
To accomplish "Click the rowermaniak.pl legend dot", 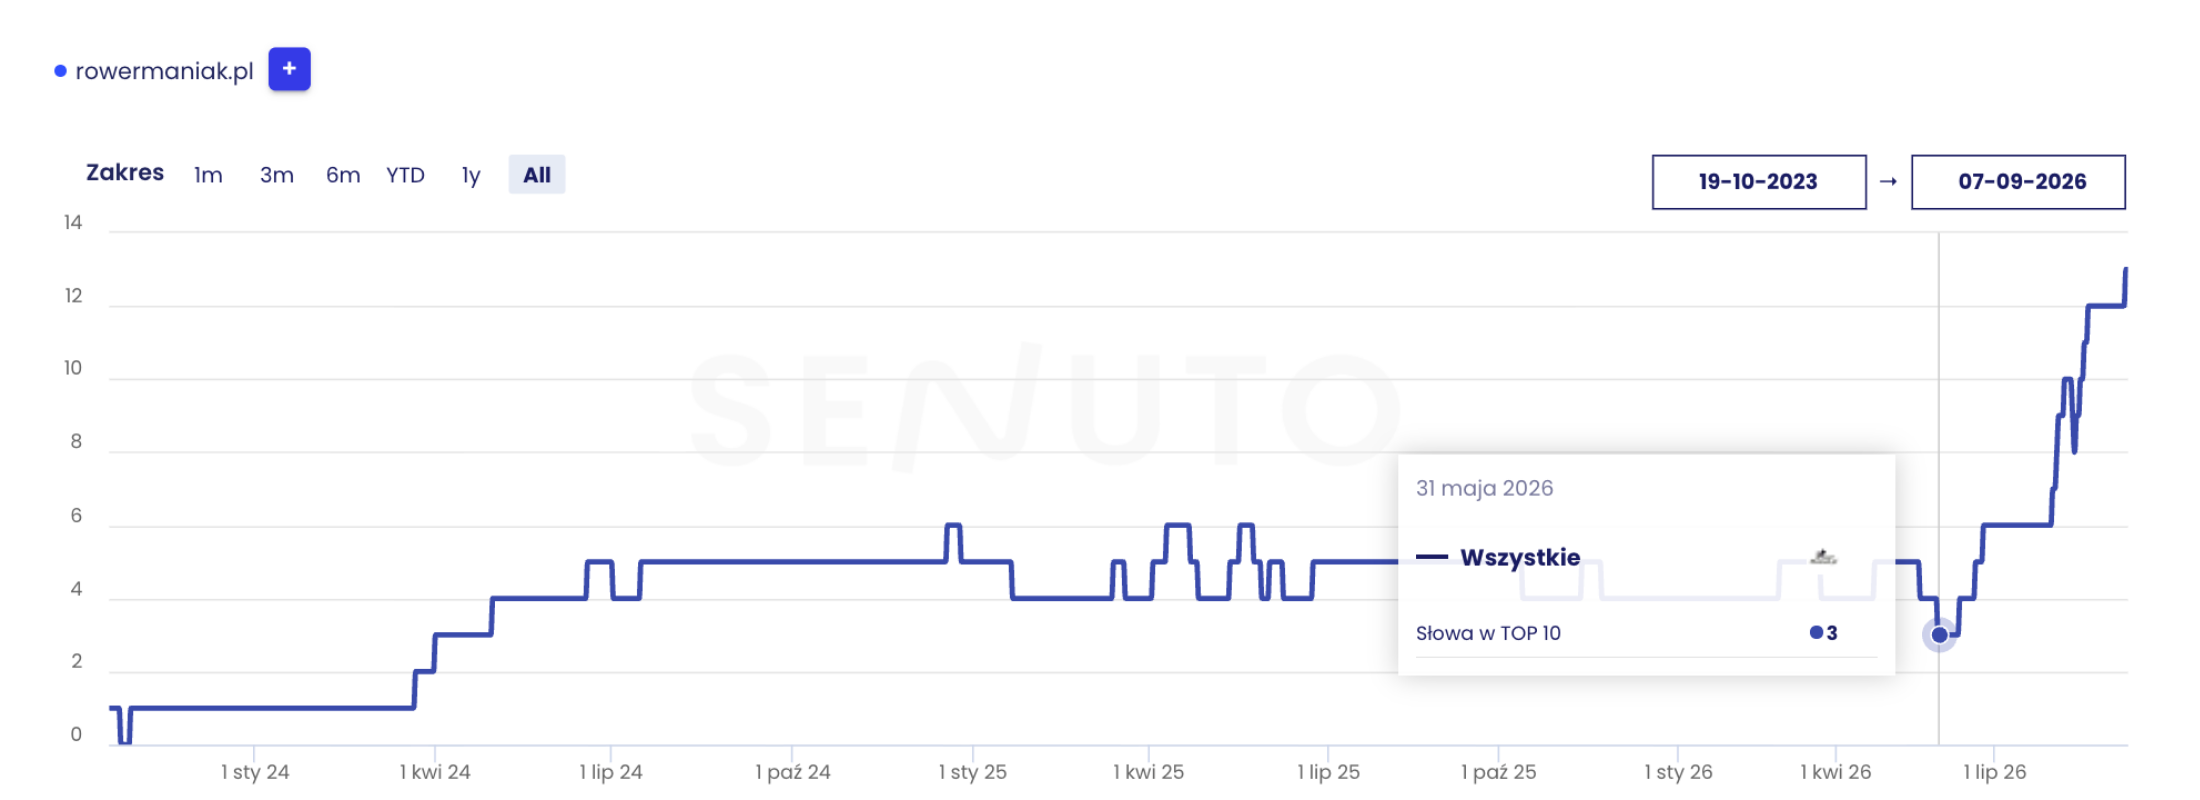I will (60, 71).
